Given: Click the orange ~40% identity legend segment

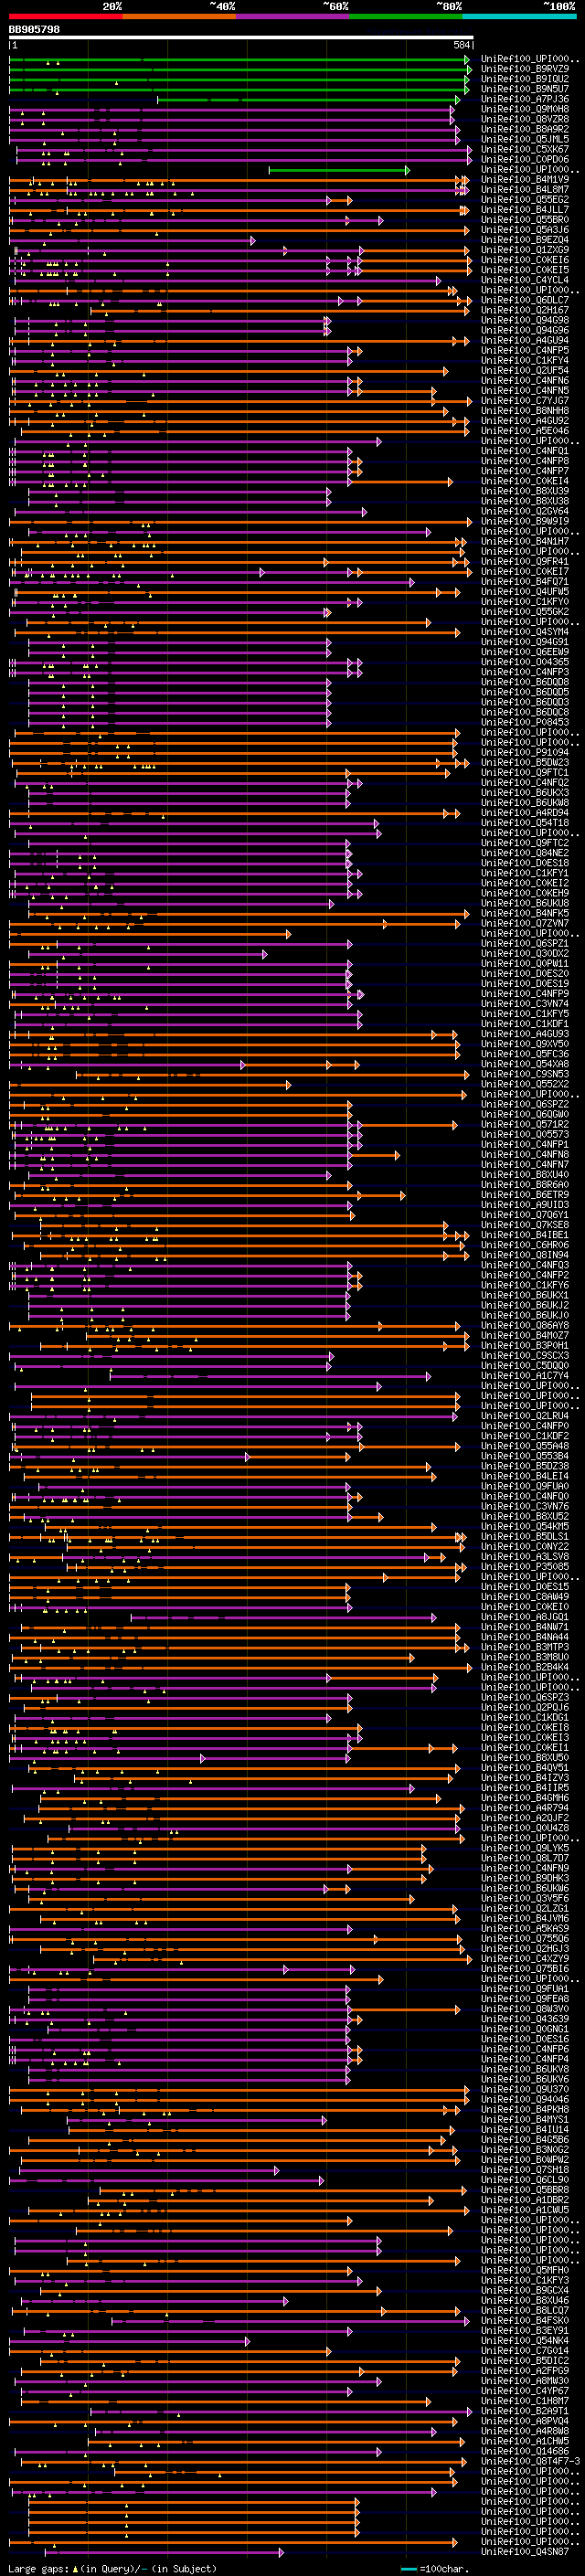Looking at the screenshot, I should coord(179,17).
